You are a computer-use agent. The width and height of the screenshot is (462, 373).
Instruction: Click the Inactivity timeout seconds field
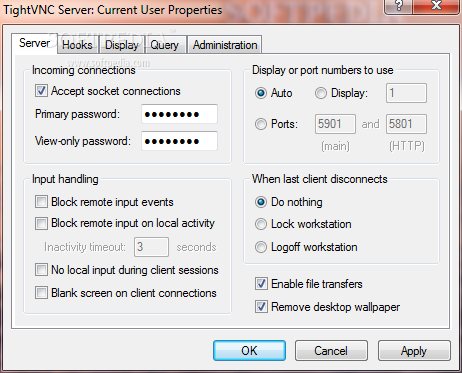151,247
